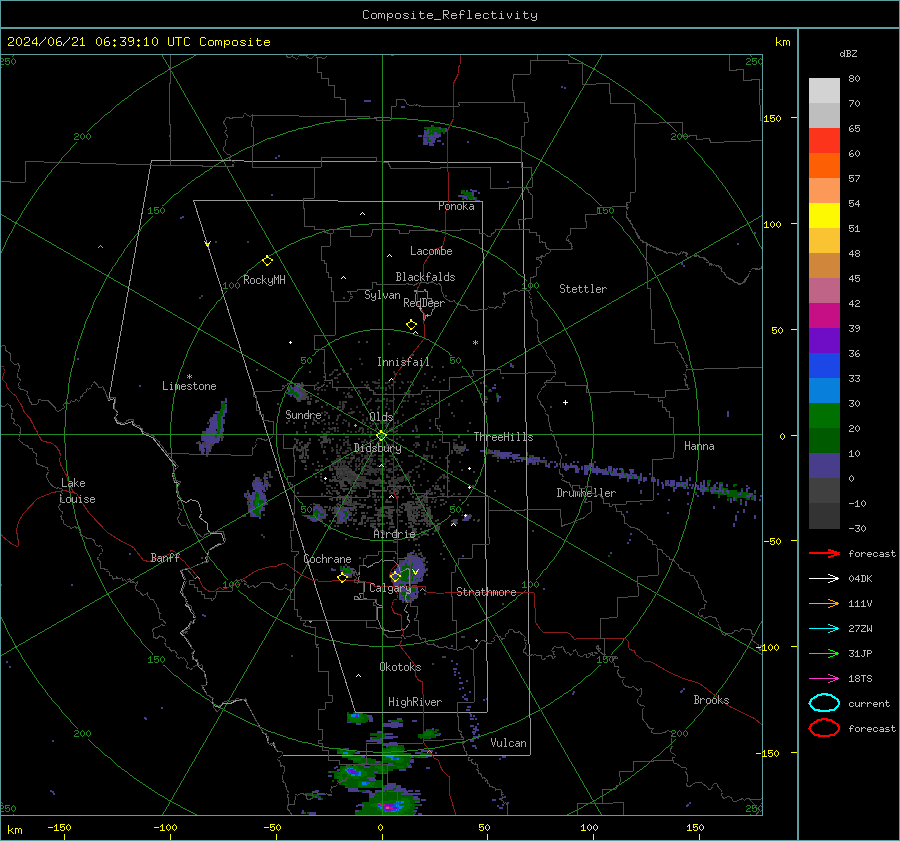Click the Banff city label
Image resolution: width=900 pixels, height=841 pixels.
(x=165, y=557)
